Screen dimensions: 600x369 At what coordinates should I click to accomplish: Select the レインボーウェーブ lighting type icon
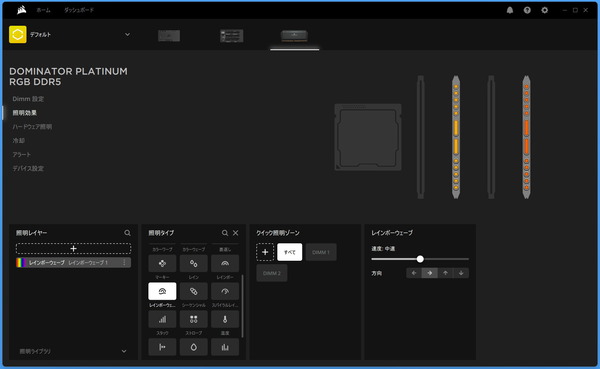tap(162, 291)
